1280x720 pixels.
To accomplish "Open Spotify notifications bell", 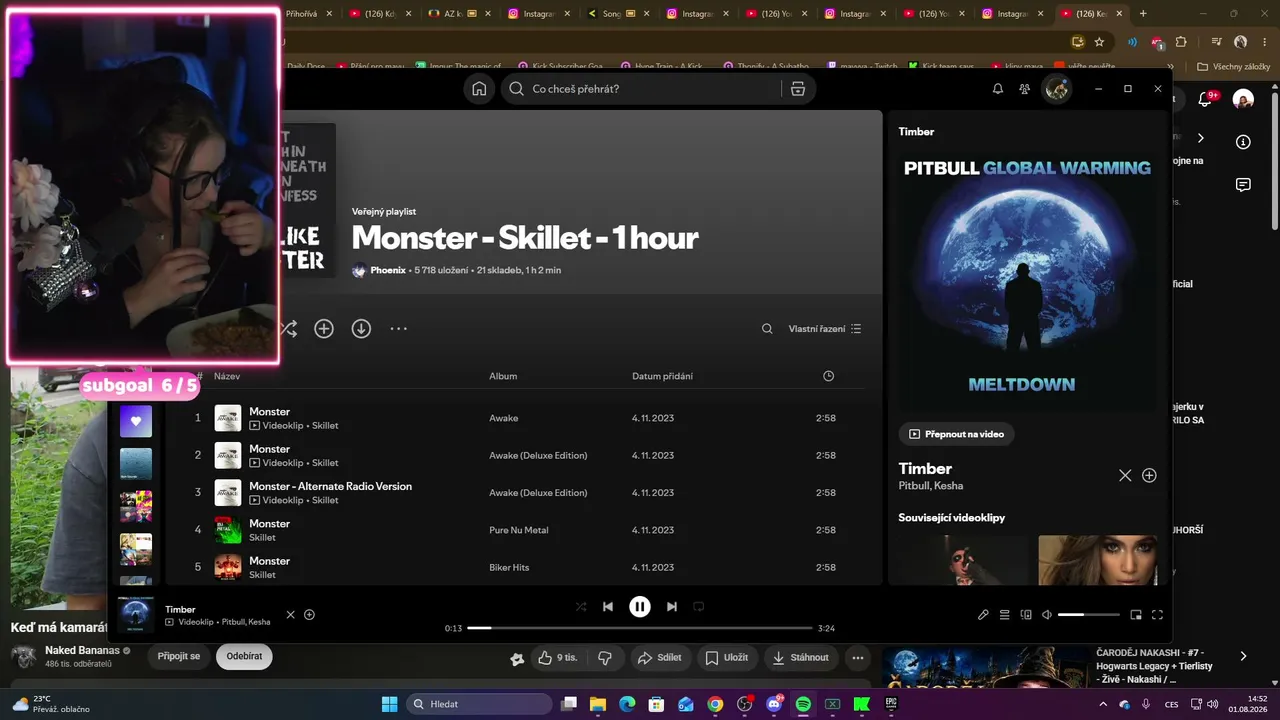I will click(x=997, y=89).
